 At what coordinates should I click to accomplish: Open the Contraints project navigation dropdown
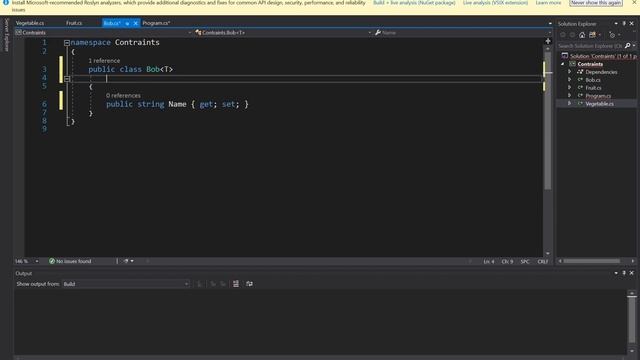coord(103,33)
